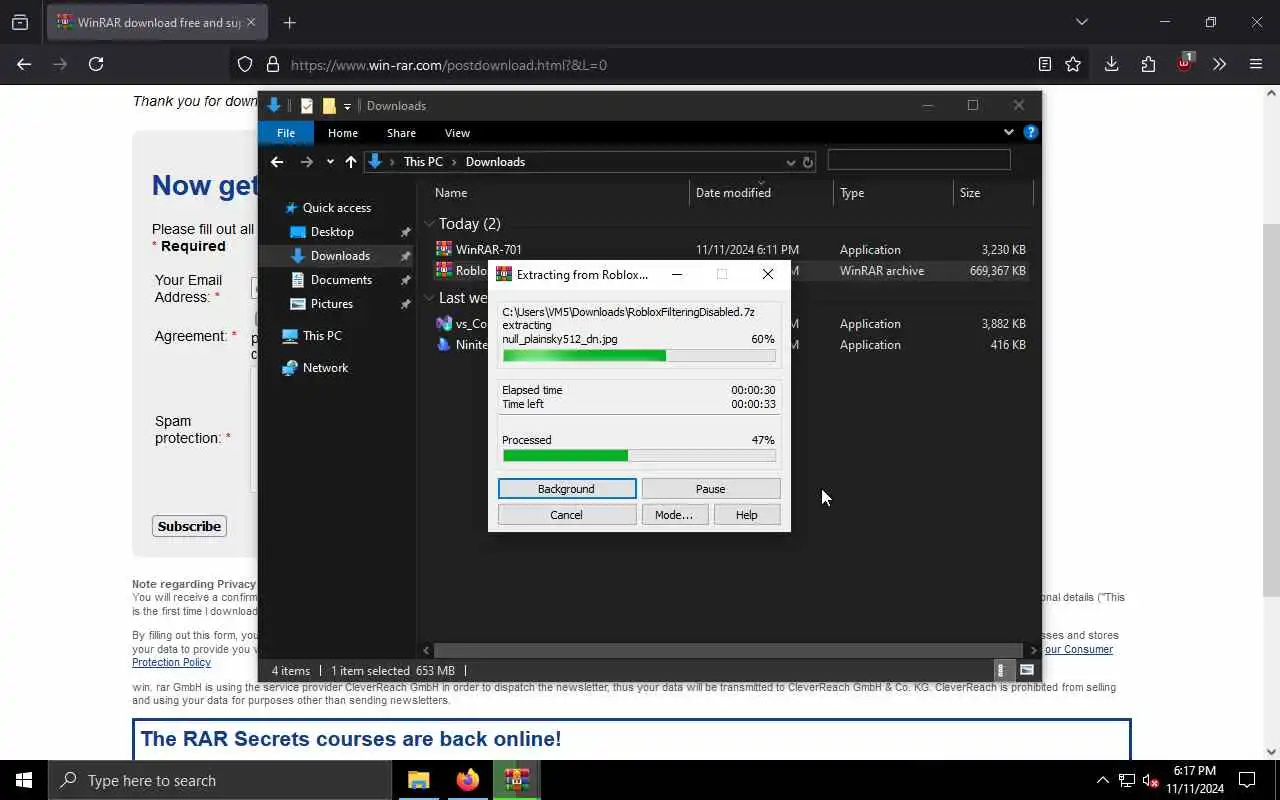Open the browser downloads panel
The width and height of the screenshot is (1280, 800).
(x=1111, y=64)
